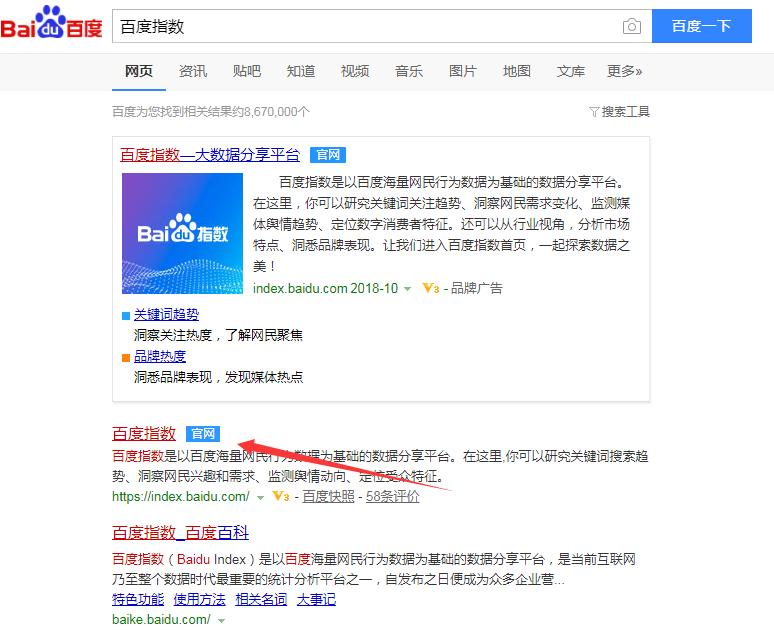Click the 搜索工具 filter icon
Screen dimensions: 774x630
594,112
